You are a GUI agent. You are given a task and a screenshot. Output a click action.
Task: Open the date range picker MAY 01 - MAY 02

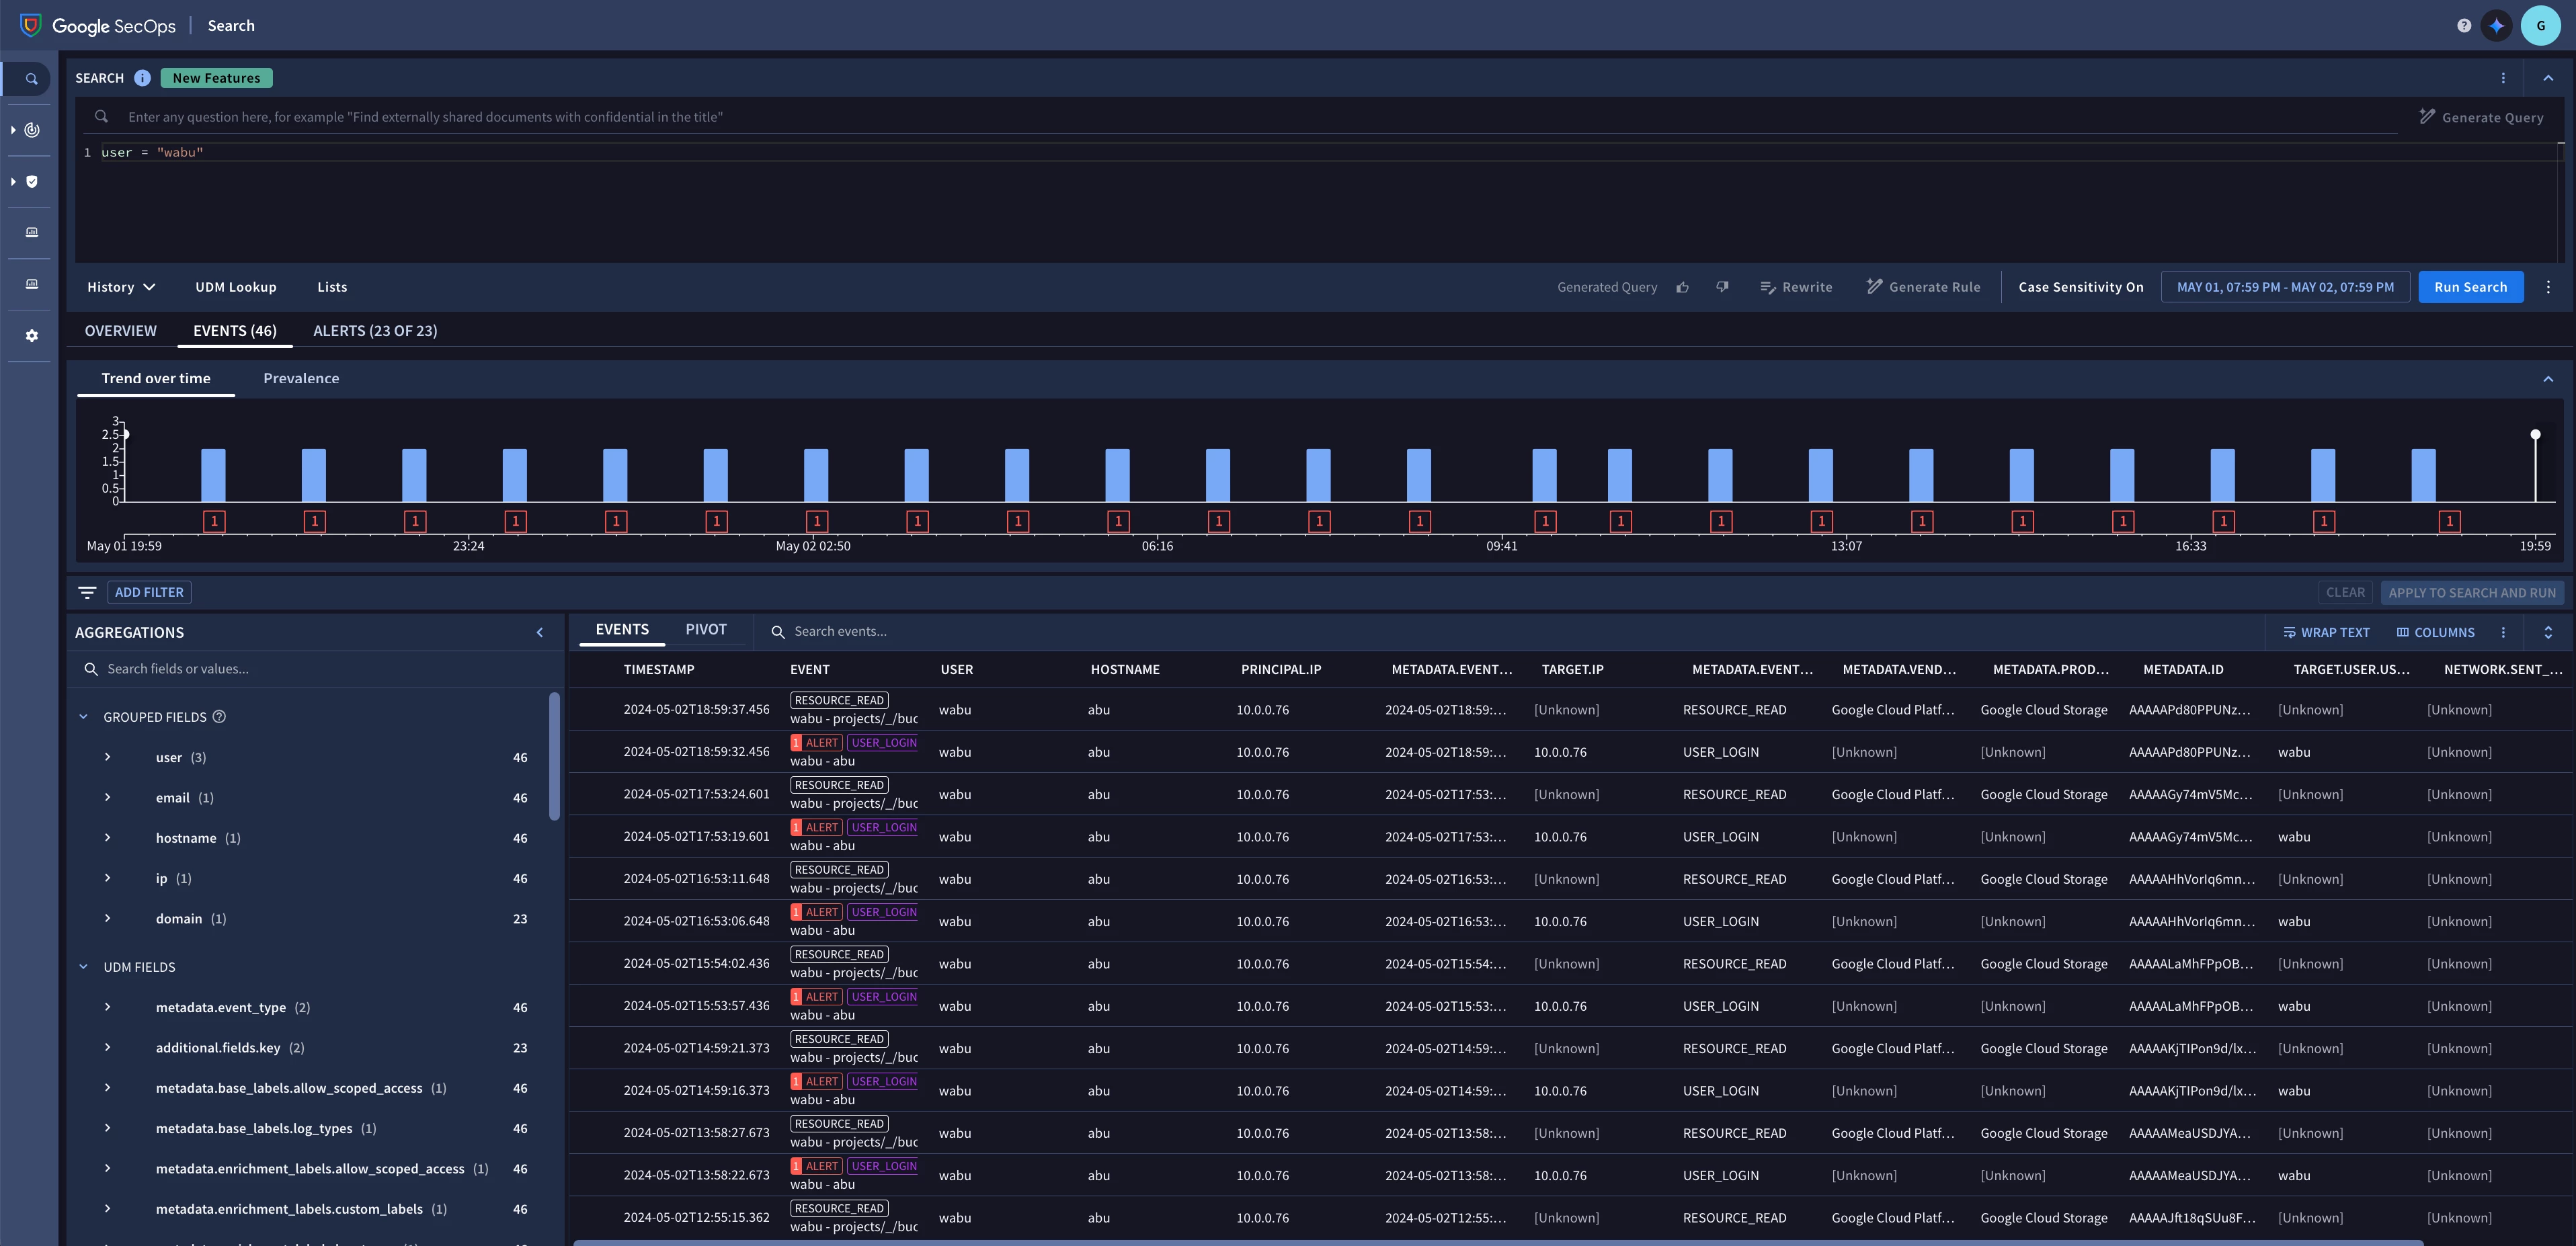click(2285, 288)
